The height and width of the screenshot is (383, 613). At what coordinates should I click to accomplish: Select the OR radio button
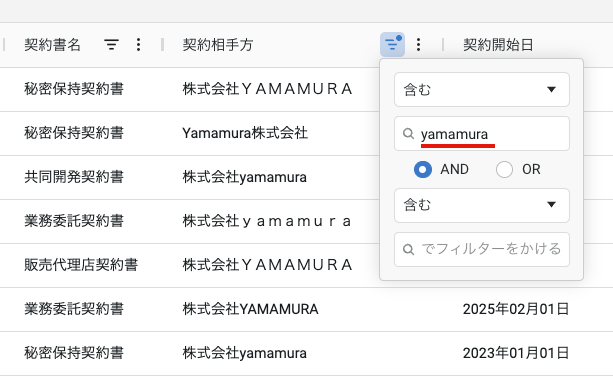click(504, 170)
